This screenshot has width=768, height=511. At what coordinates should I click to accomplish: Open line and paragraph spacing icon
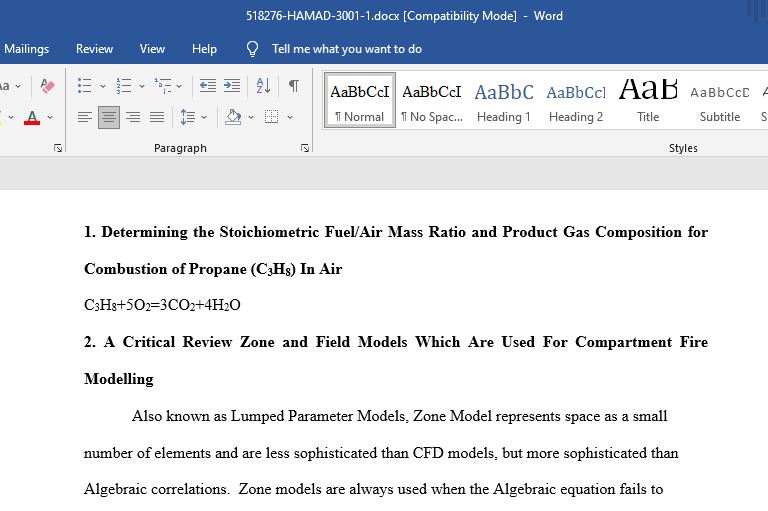[x=188, y=117]
